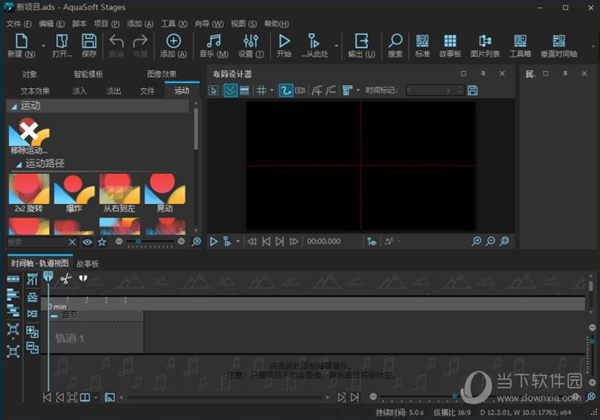The image size is (600, 420).
Task: Open the 输出 export icon
Action: (x=361, y=41)
